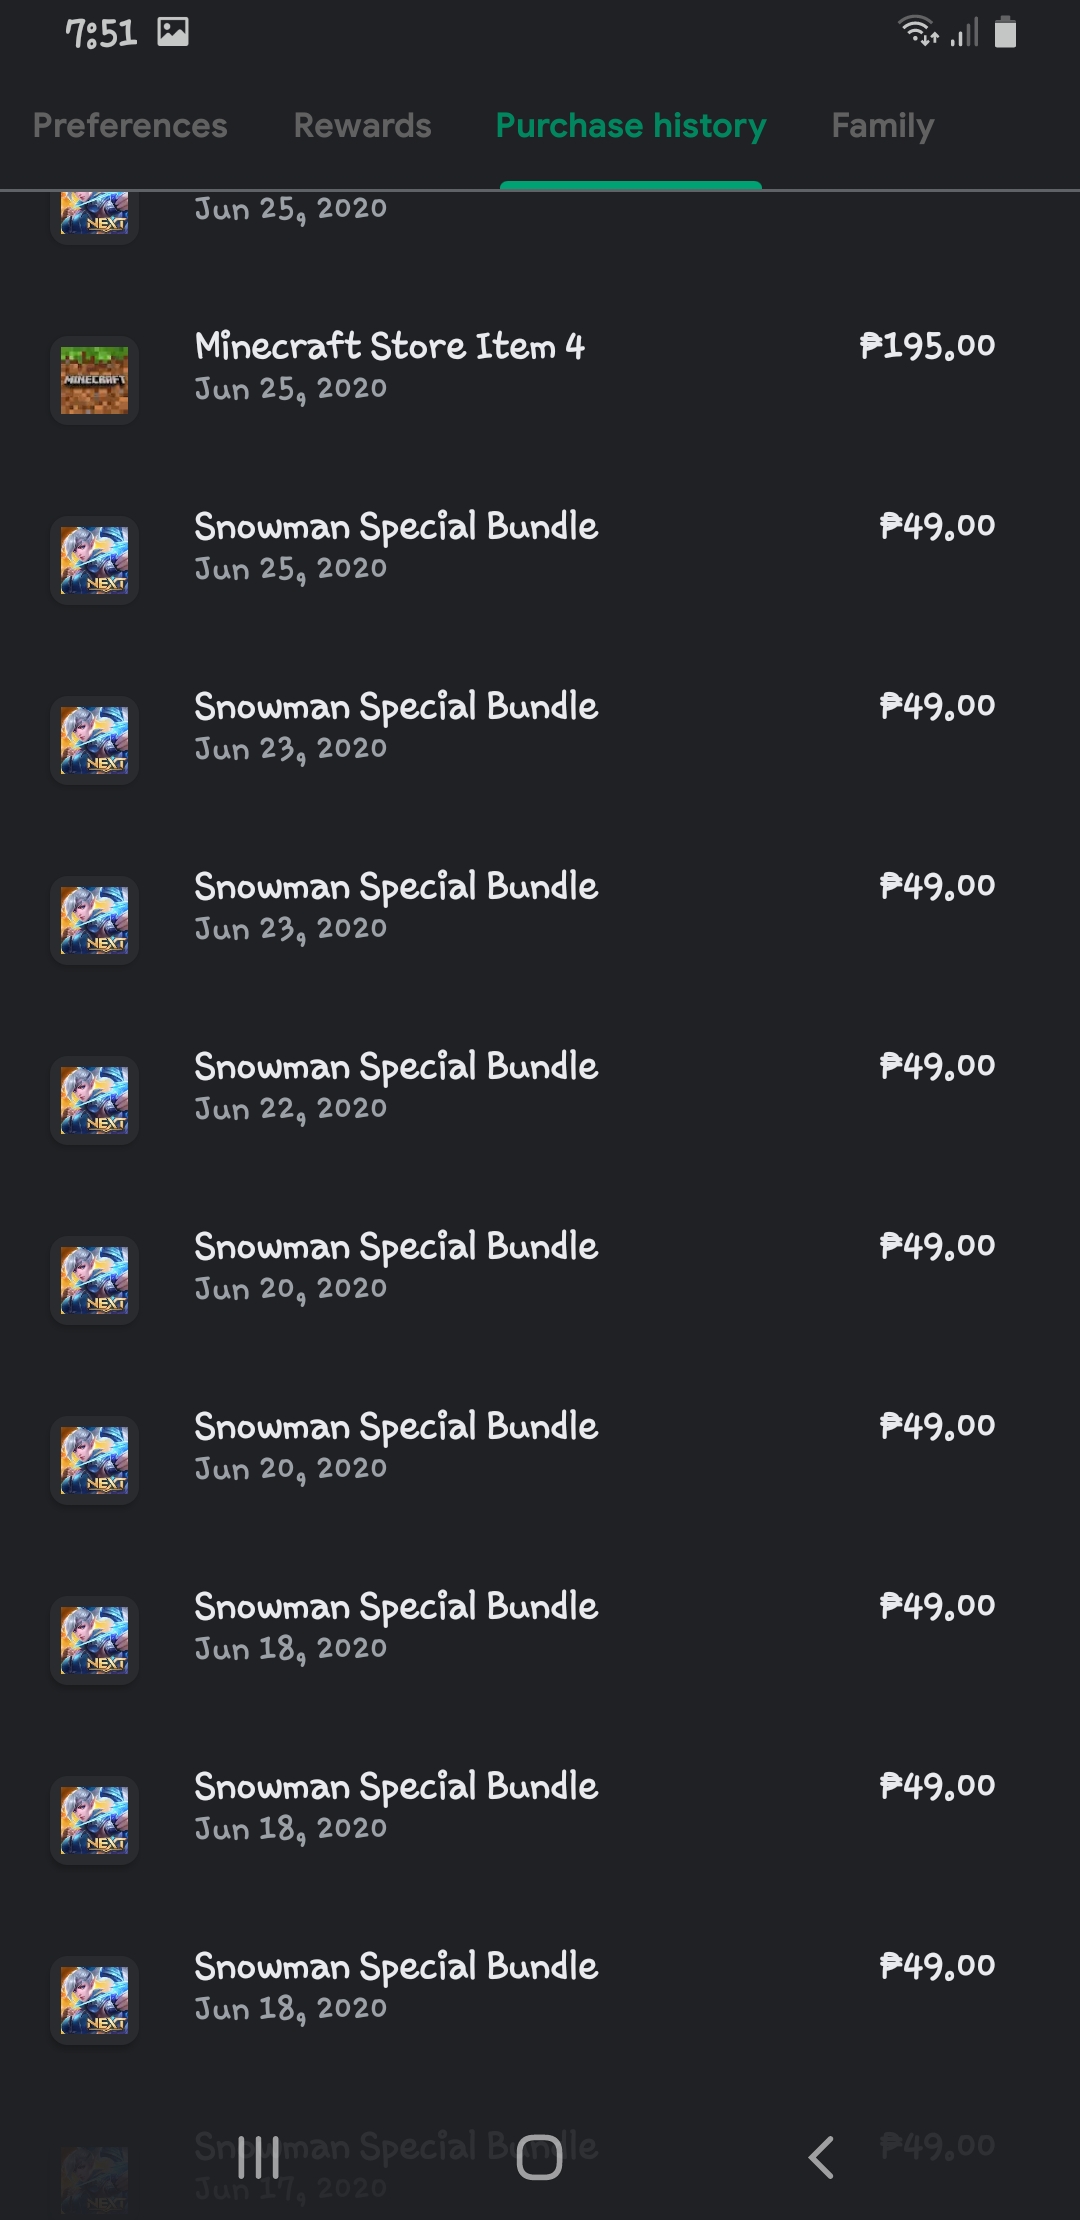The height and width of the screenshot is (2220, 1080).
Task: Tap the Minecraft purchase date Jun 25, 2020
Action: tap(291, 389)
